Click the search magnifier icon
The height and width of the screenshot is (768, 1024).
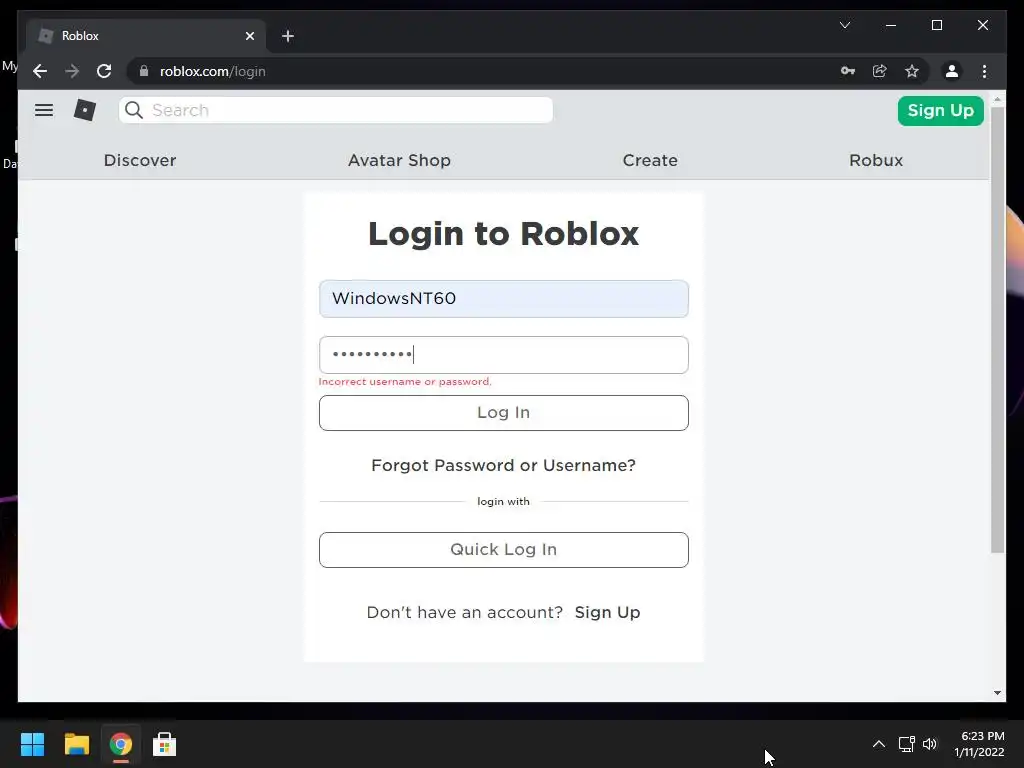pyautogui.click(x=134, y=110)
